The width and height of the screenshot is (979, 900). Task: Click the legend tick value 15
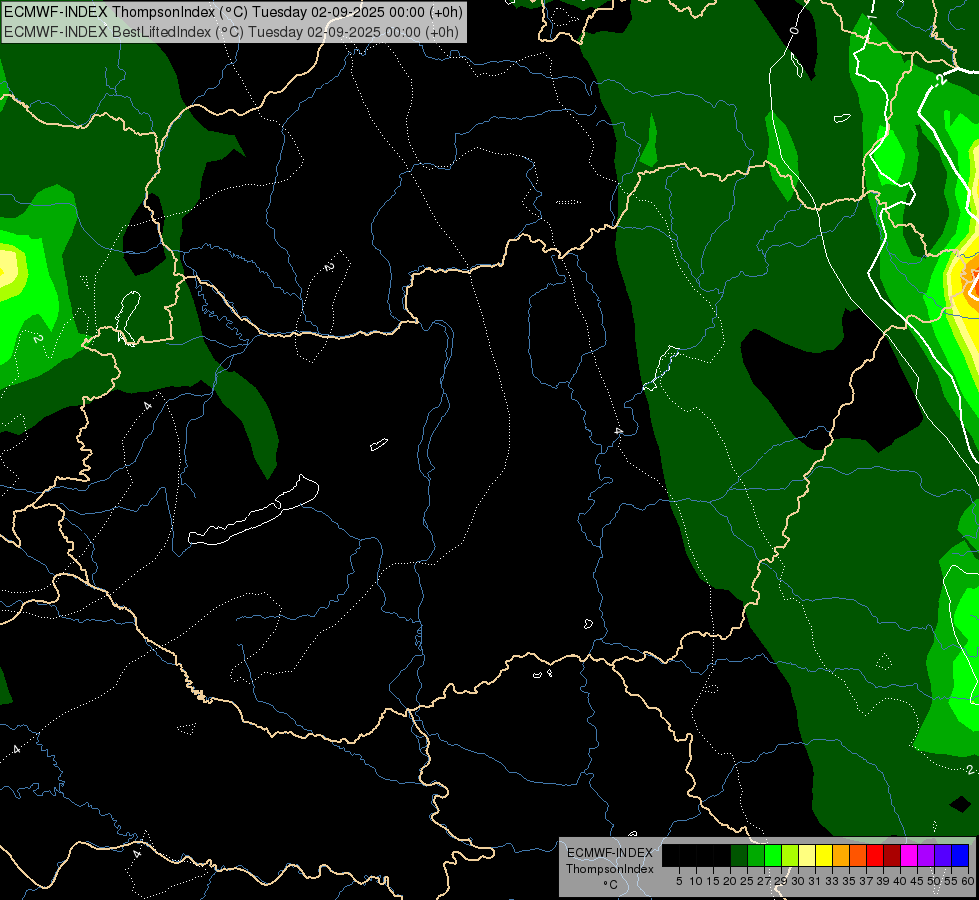click(x=714, y=881)
